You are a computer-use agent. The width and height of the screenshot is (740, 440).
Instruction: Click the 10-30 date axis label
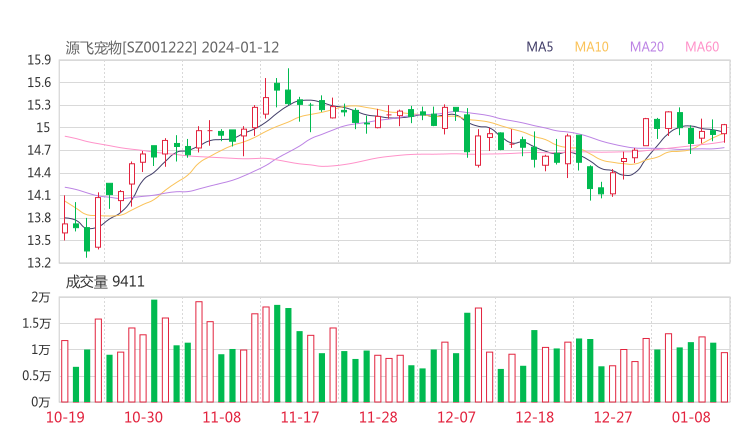[x=143, y=417]
